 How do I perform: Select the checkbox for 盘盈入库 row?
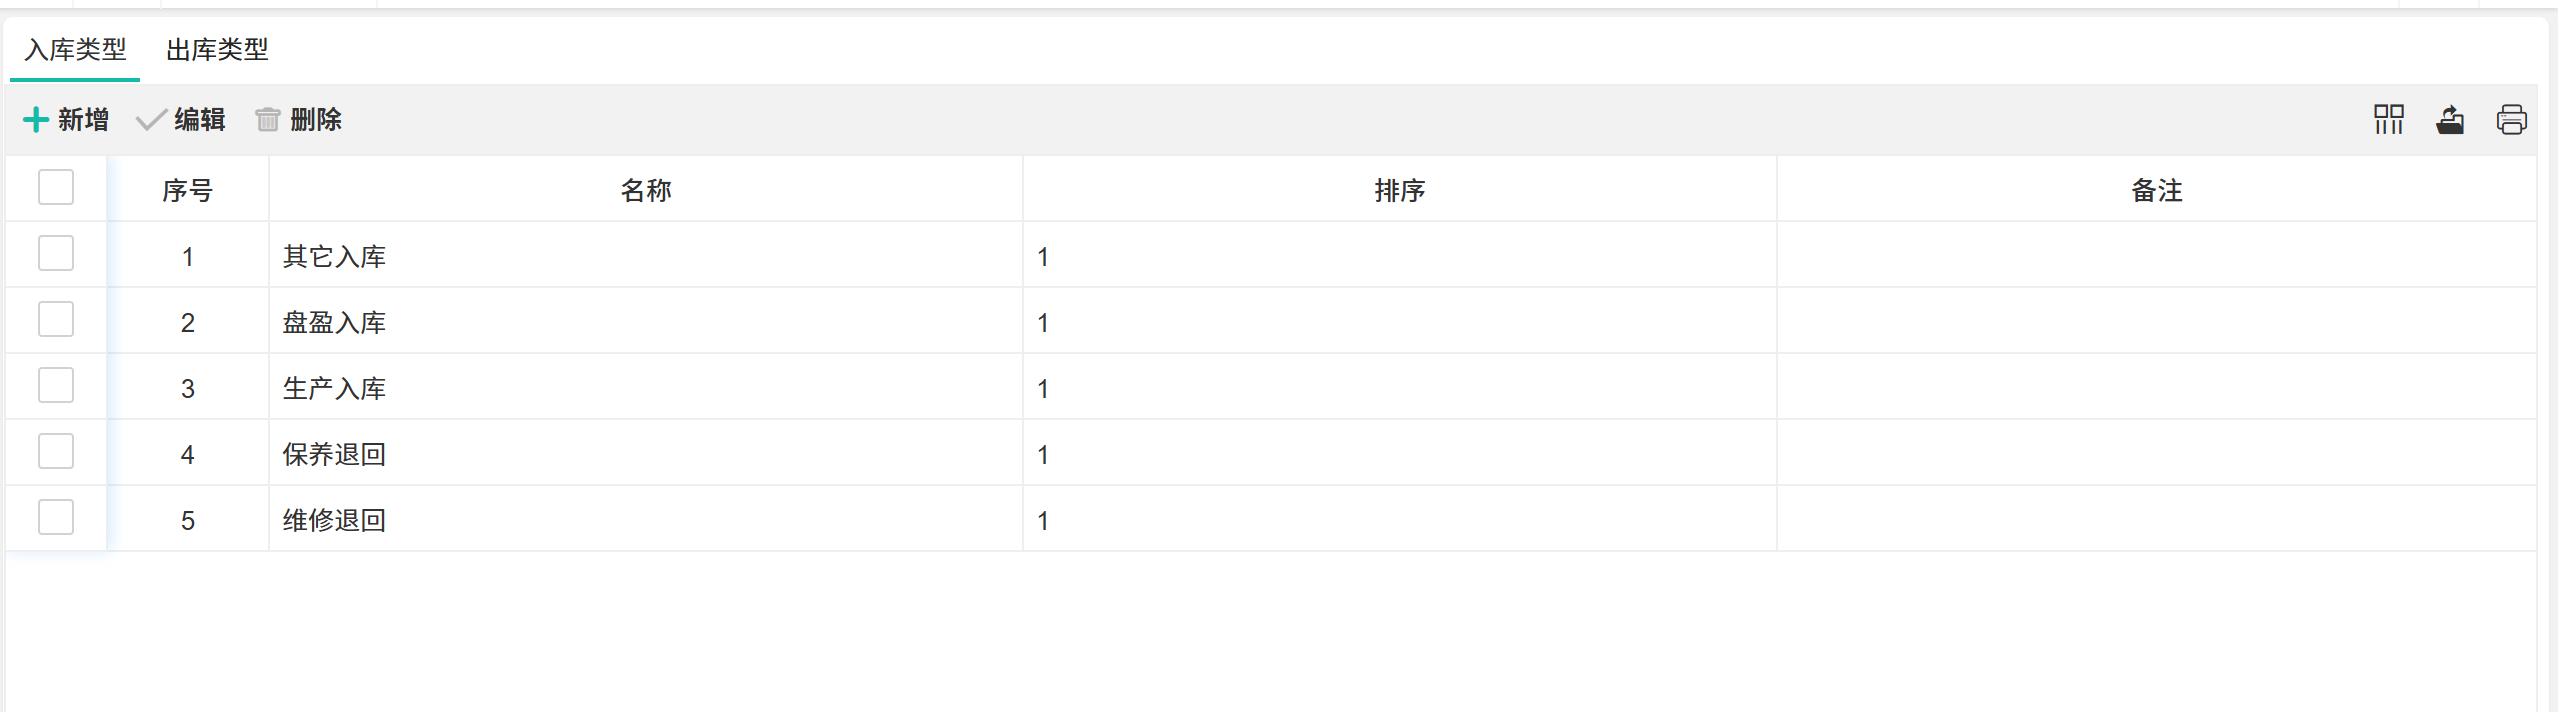pos(56,320)
